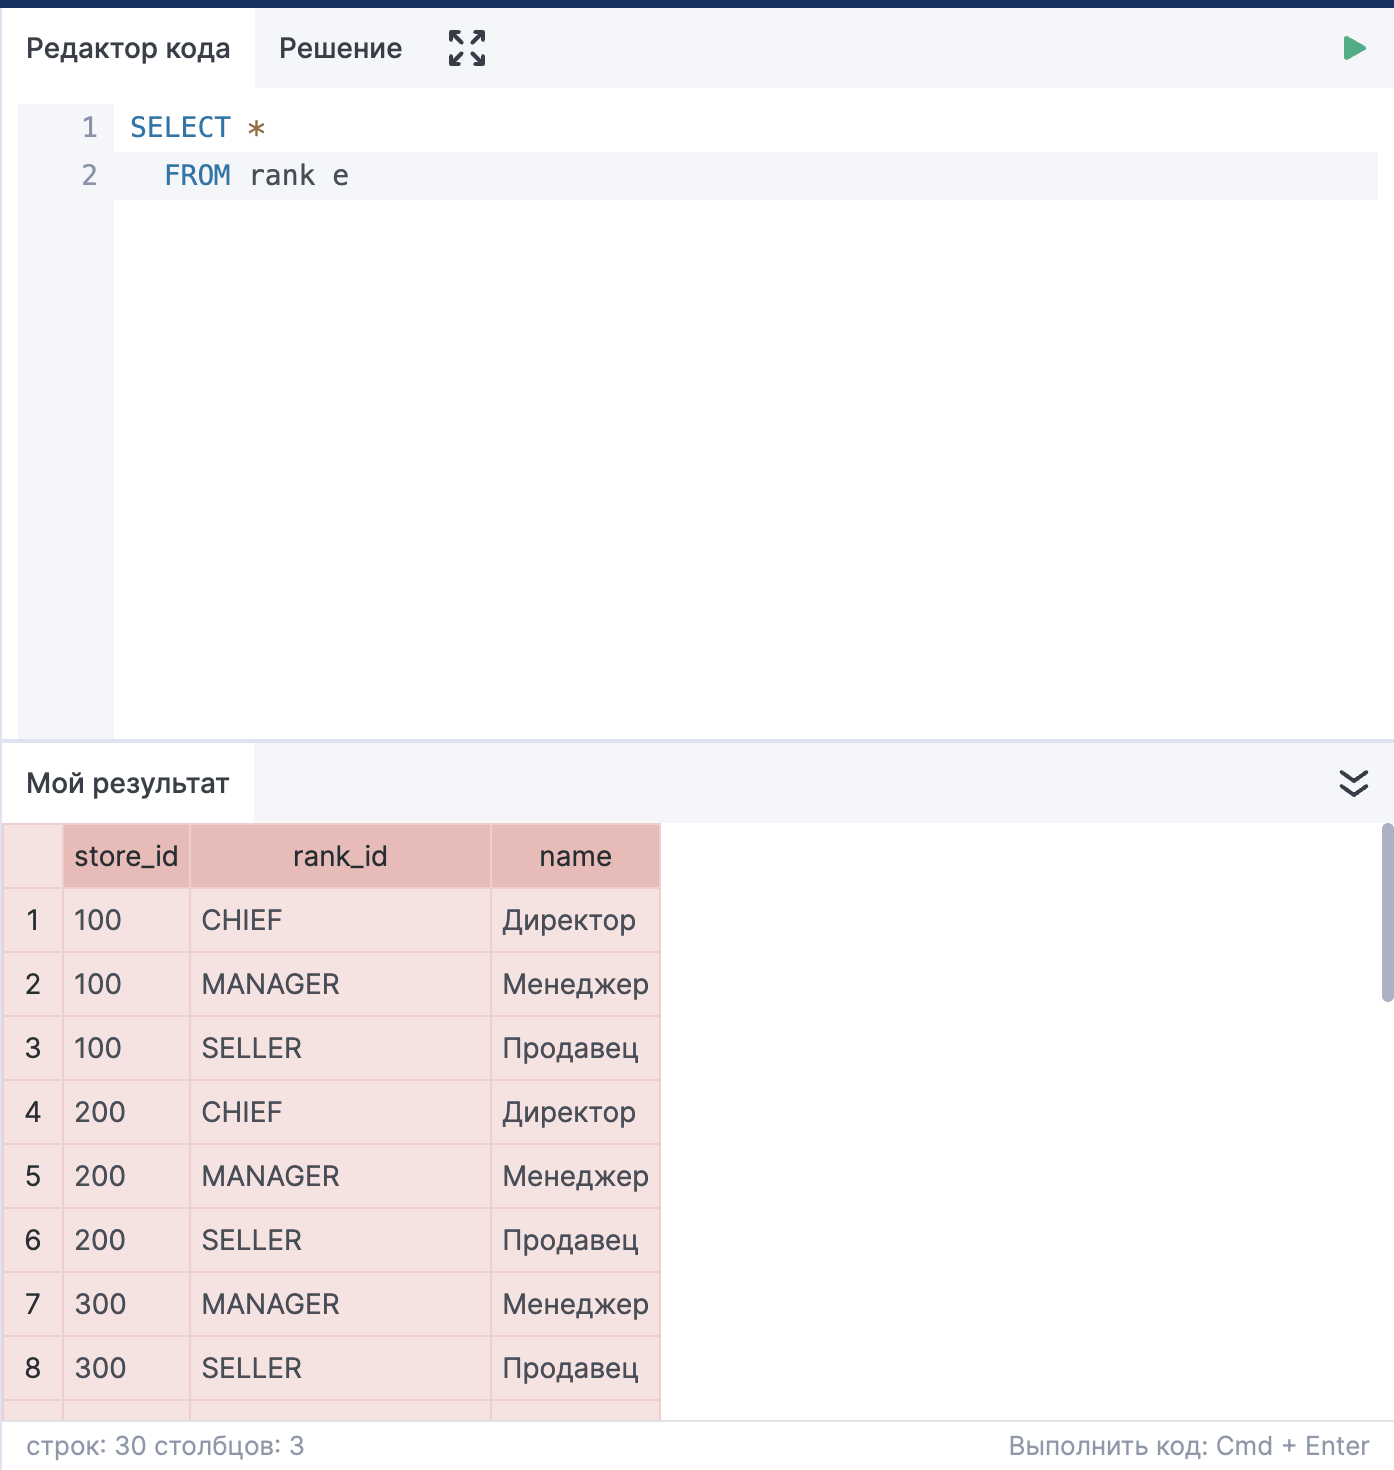Click Менеджер cell in row 2
The image size is (1394, 1470).
coord(575,984)
